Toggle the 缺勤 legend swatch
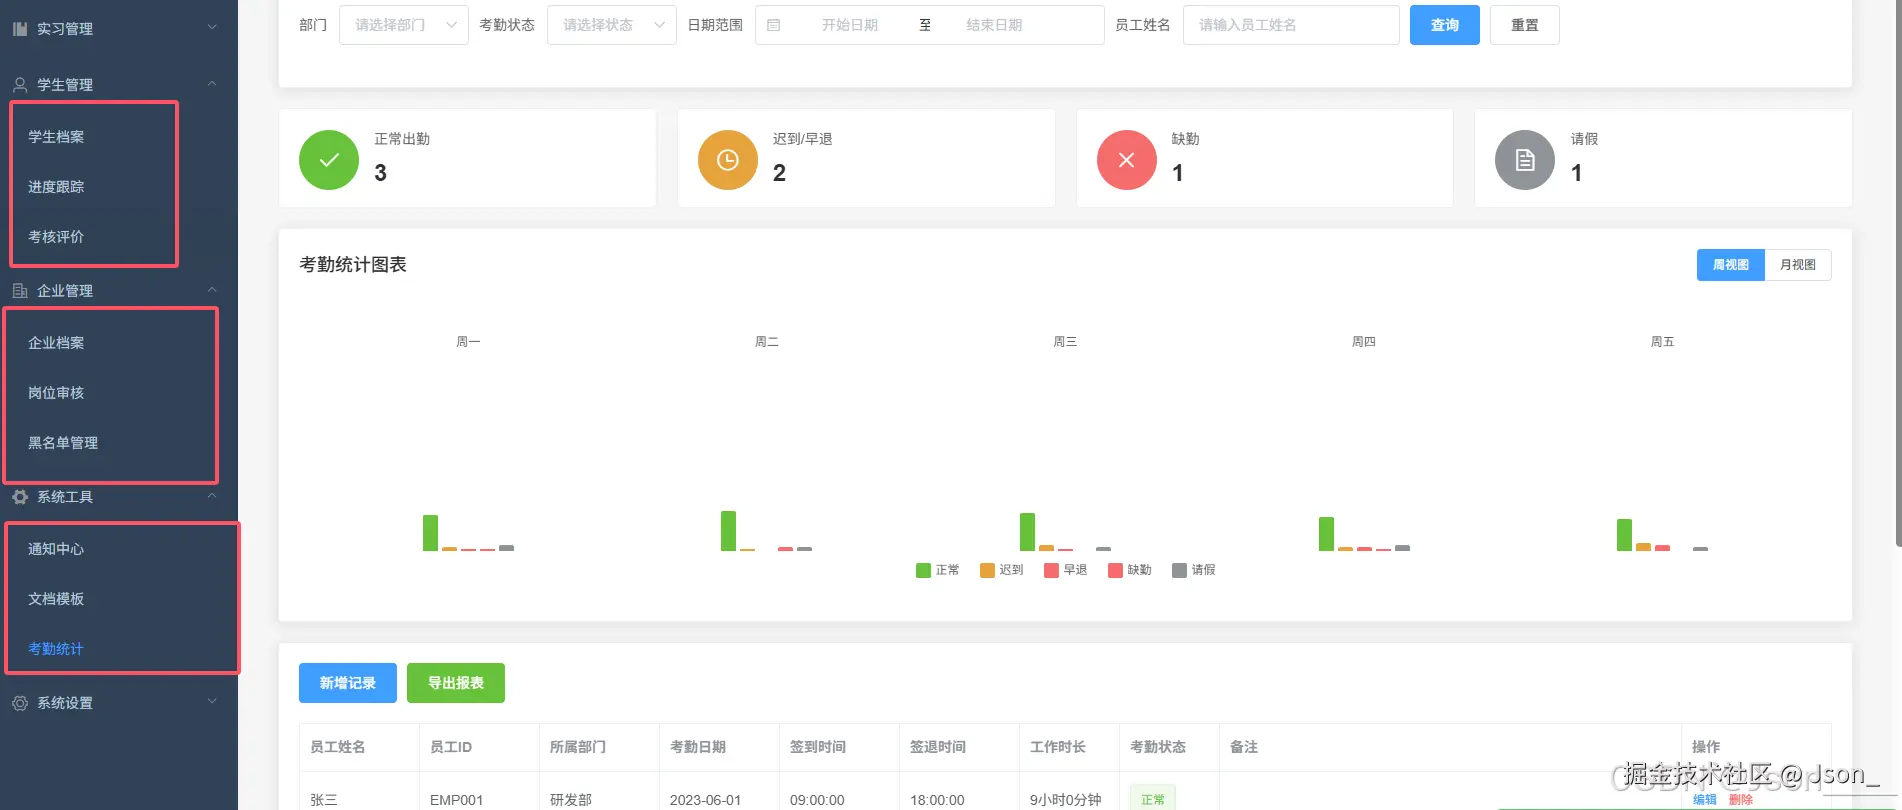 pos(1115,570)
